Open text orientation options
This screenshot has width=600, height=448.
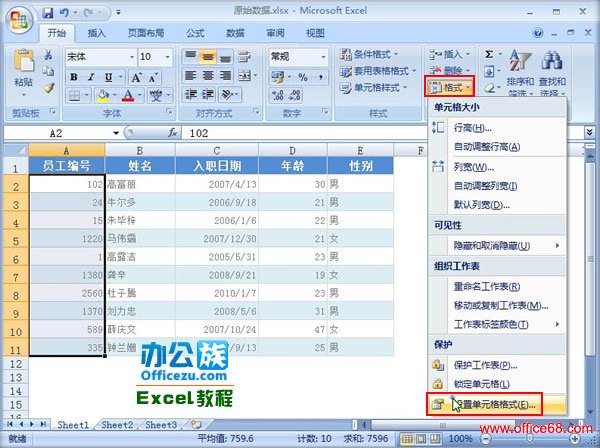tap(230, 94)
